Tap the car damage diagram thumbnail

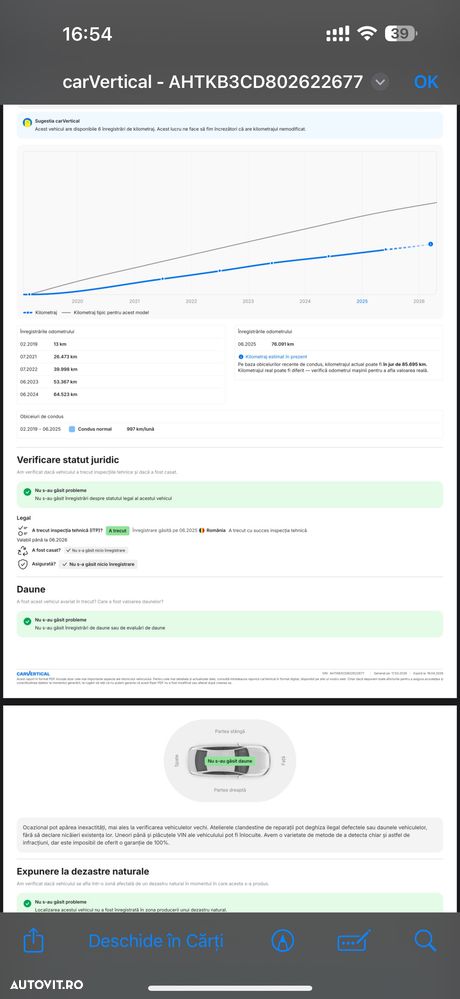coord(229,761)
